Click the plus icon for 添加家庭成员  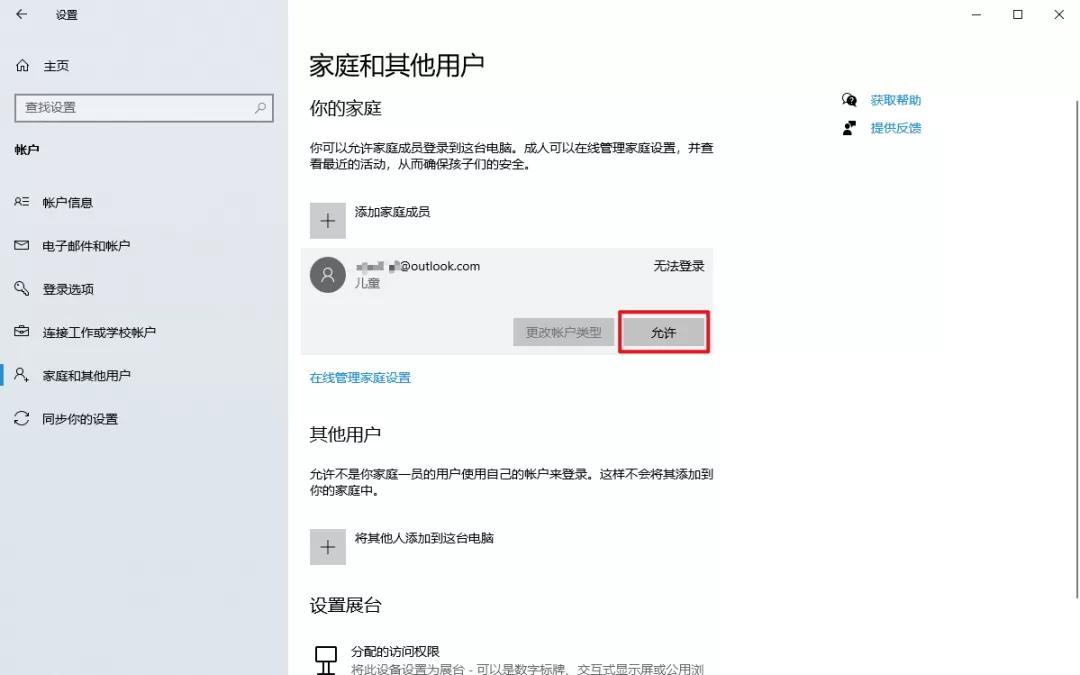click(328, 220)
